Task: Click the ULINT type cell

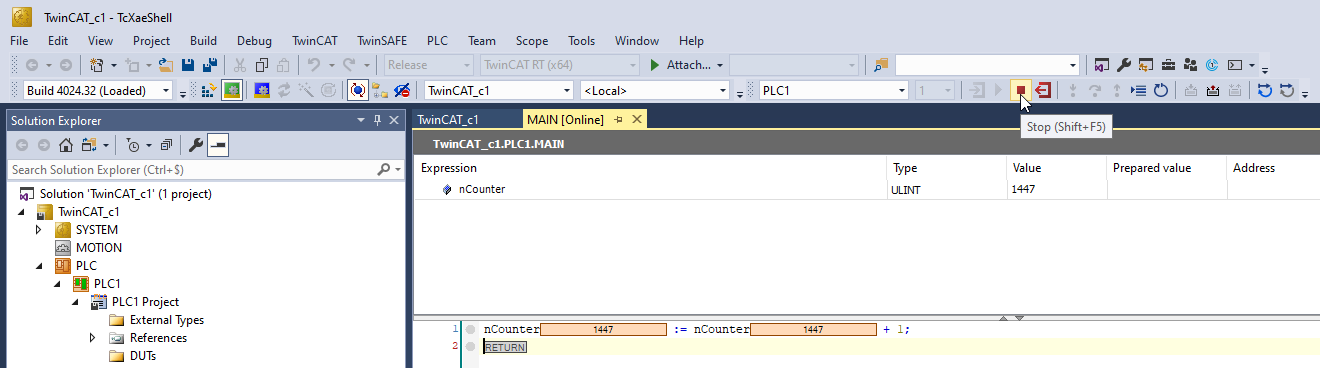Action: point(947,189)
